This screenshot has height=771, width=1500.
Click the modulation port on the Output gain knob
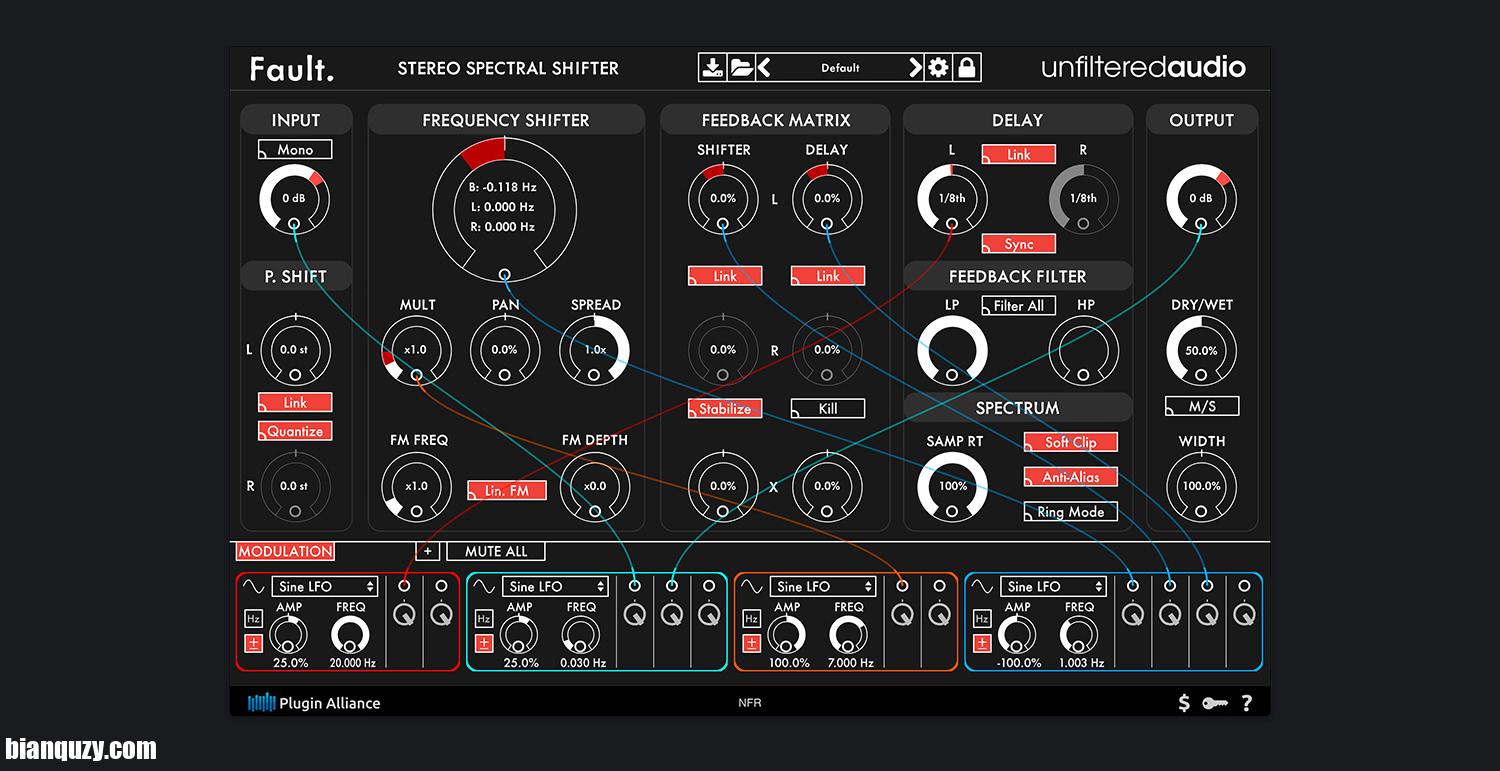(x=1201, y=224)
